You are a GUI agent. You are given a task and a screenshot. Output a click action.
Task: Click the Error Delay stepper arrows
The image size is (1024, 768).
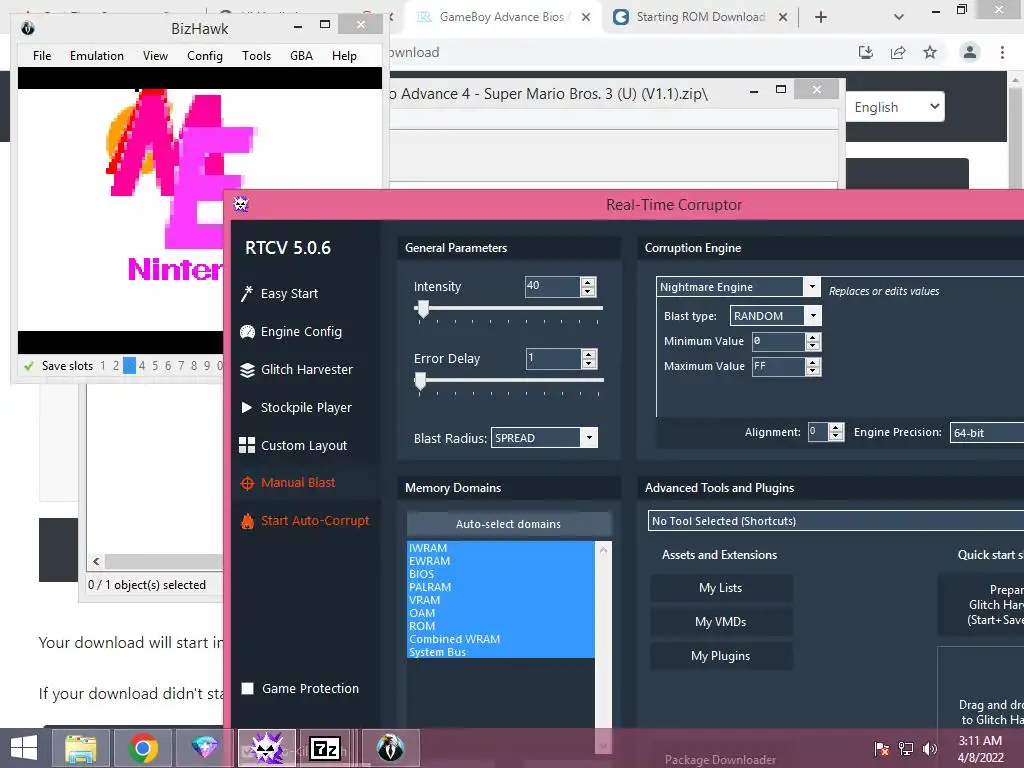588,359
